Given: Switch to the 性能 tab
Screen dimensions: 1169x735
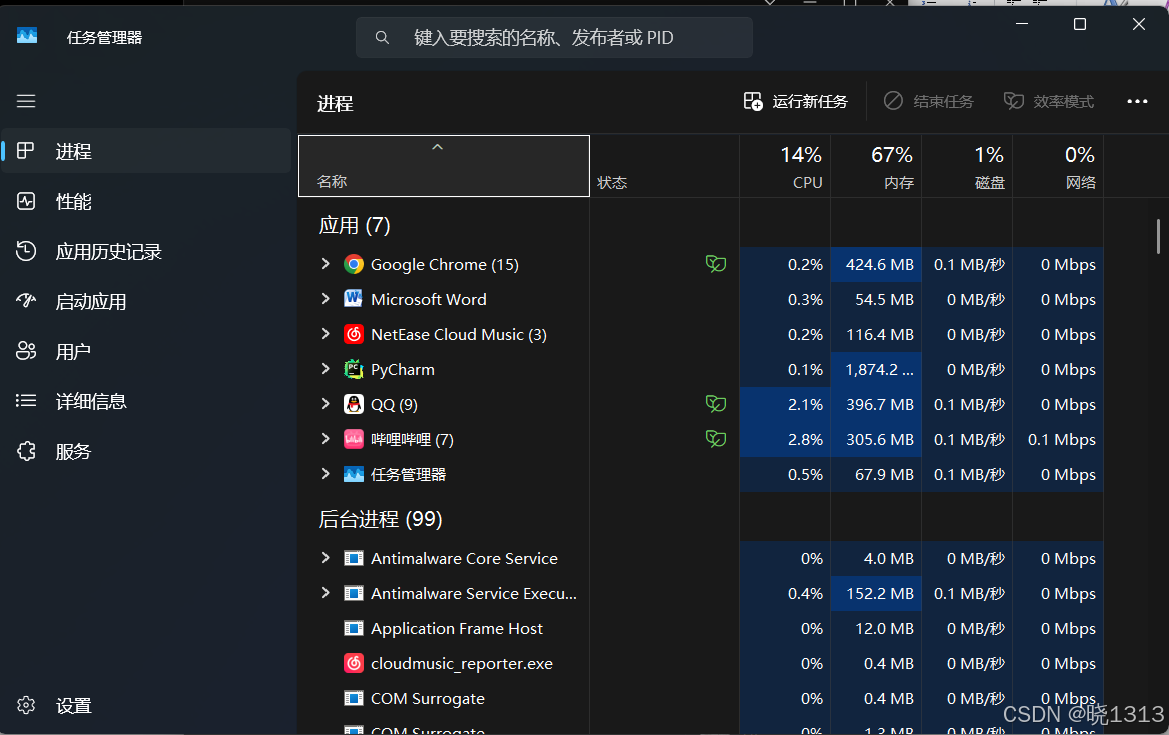Looking at the screenshot, I should click(147, 201).
